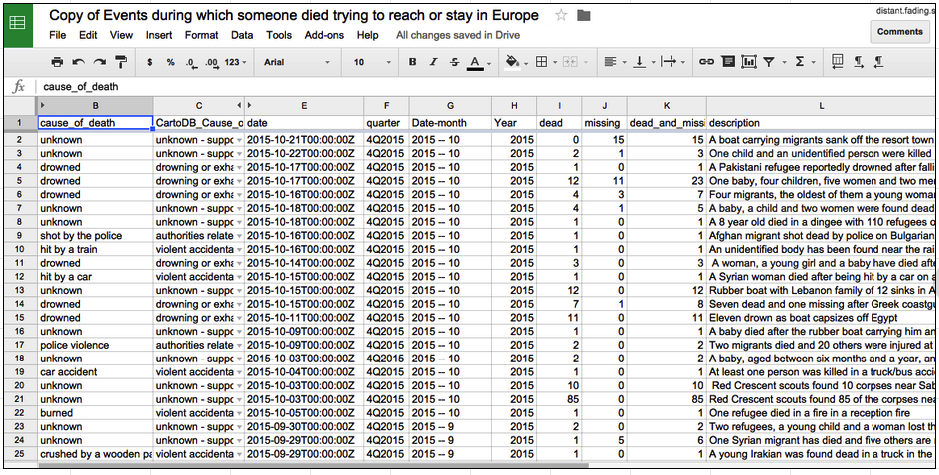
Task: Open the View menu
Action: point(122,35)
